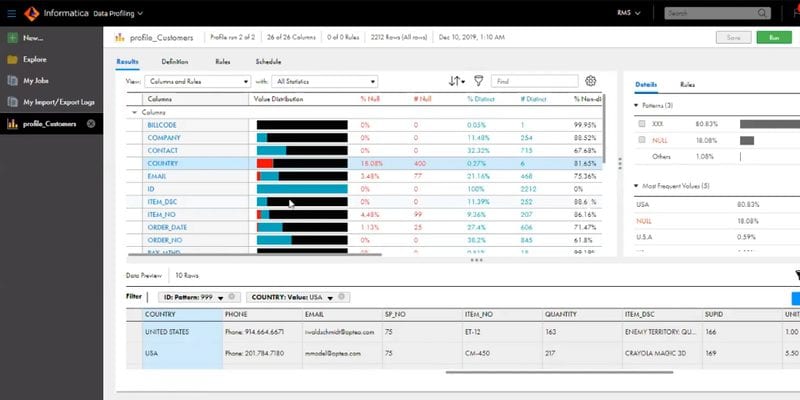The height and width of the screenshot is (400, 800).
Task: Open the Columns and Rules view dropdown
Action: tap(197, 81)
